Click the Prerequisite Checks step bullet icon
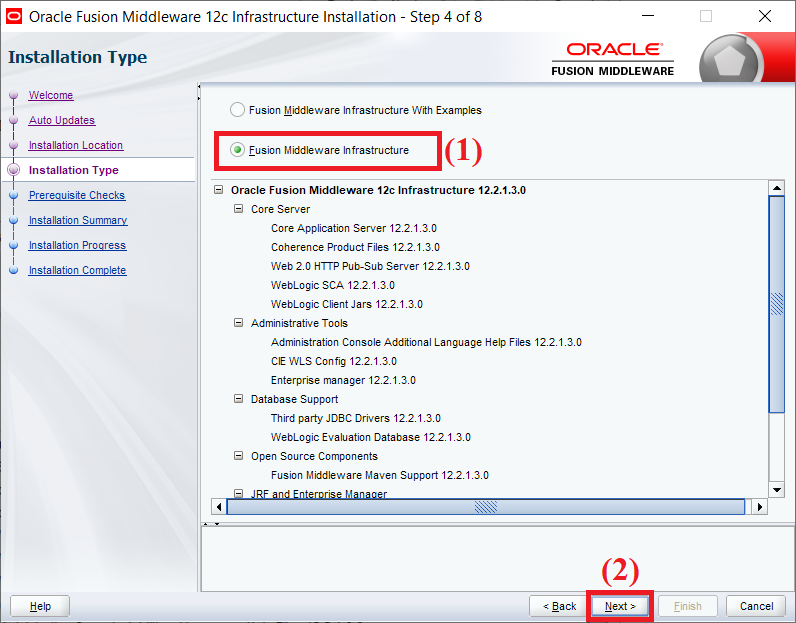The image size is (796, 623). 14,195
